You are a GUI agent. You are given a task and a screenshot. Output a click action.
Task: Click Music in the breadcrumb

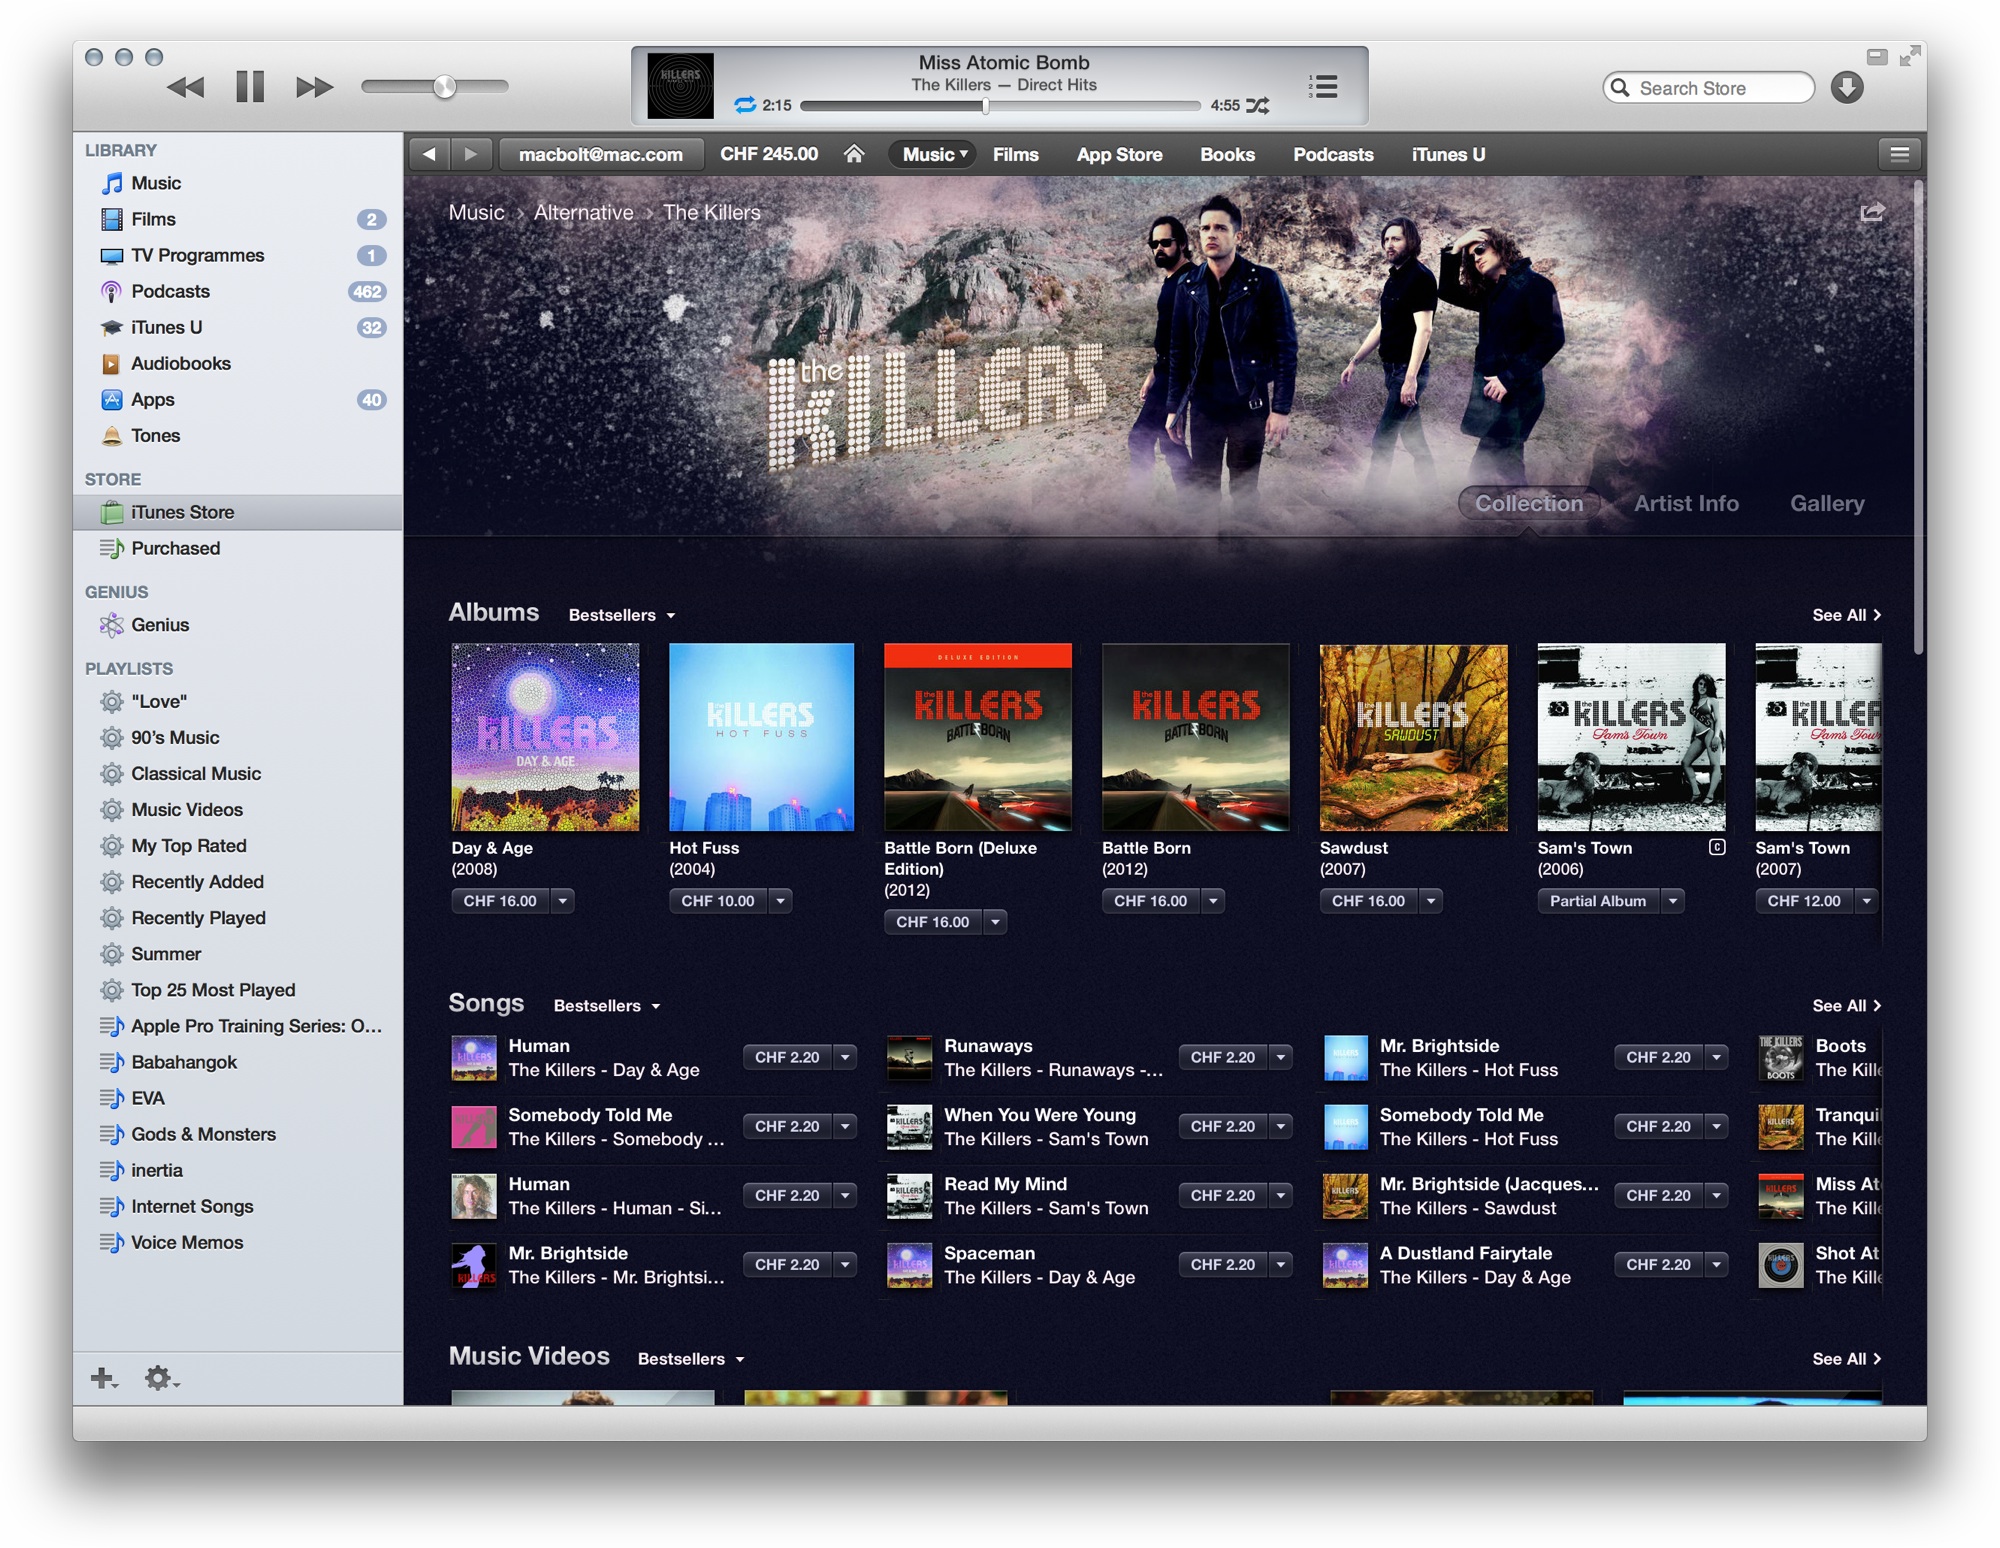pos(476,212)
